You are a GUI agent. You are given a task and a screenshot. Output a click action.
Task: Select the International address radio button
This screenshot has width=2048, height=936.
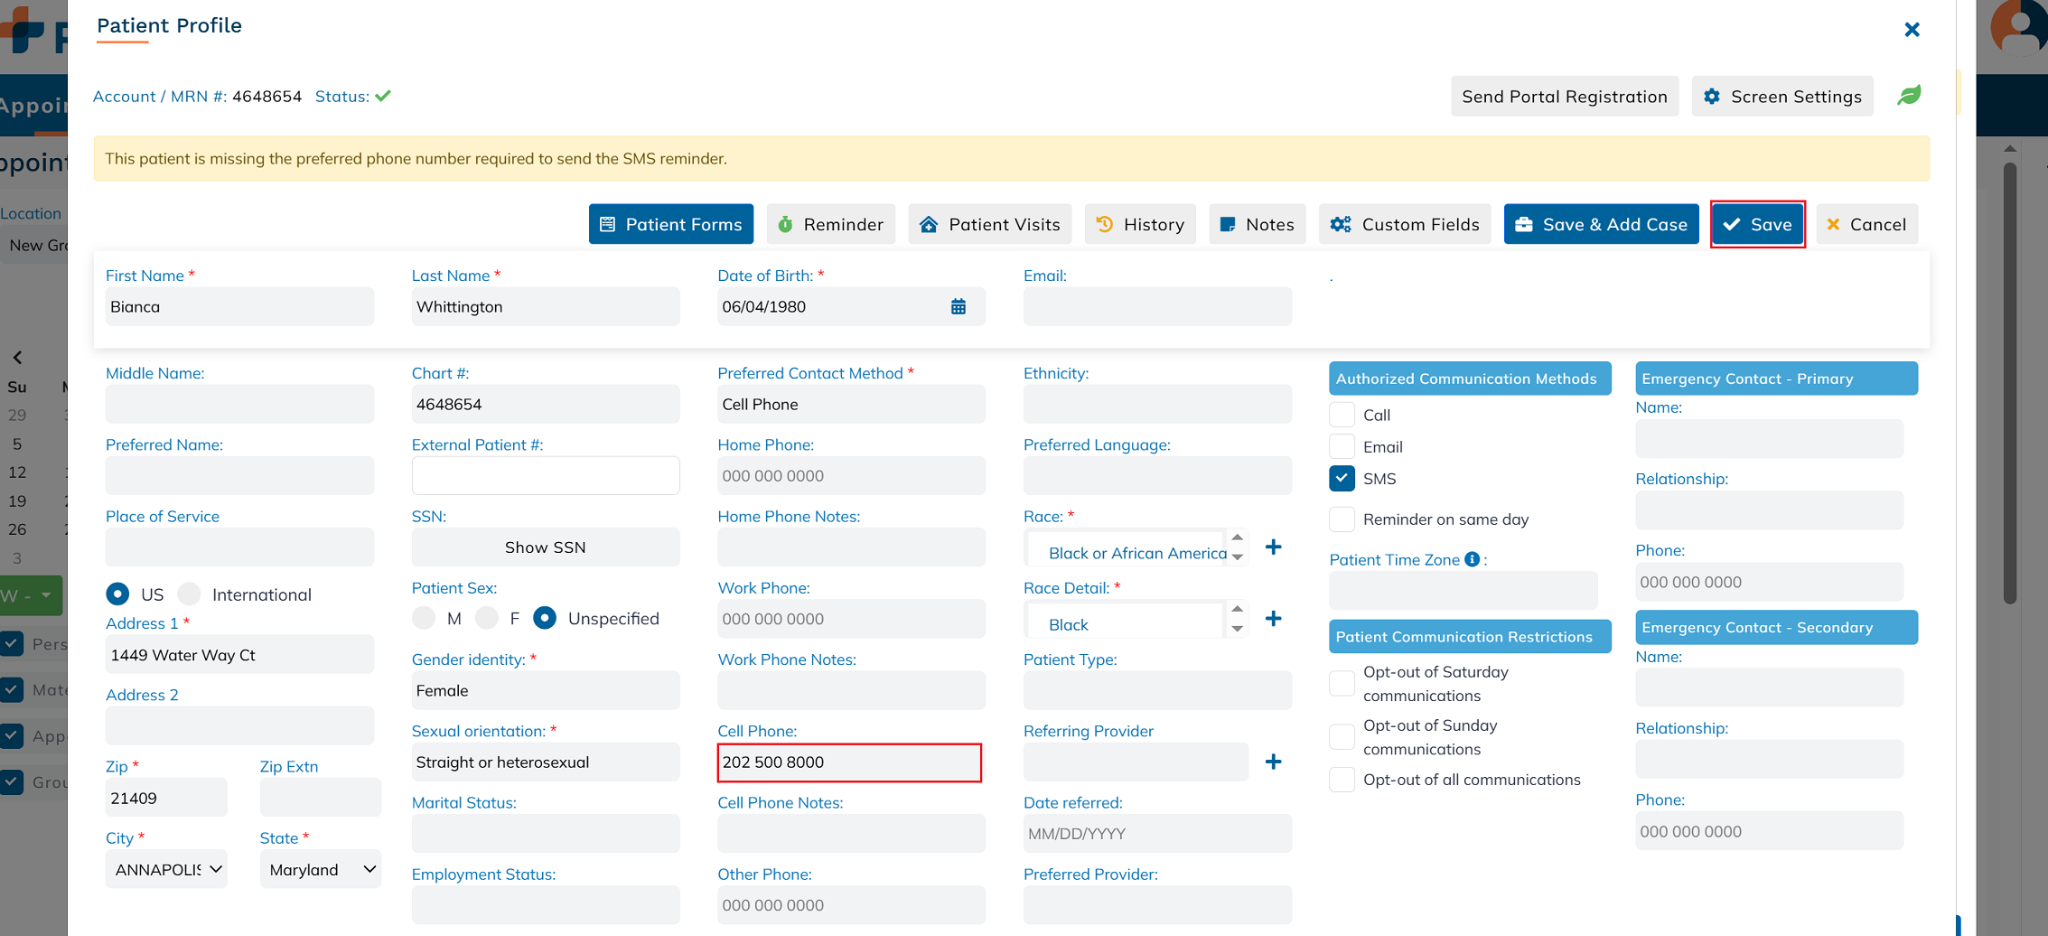tap(189, 594)
